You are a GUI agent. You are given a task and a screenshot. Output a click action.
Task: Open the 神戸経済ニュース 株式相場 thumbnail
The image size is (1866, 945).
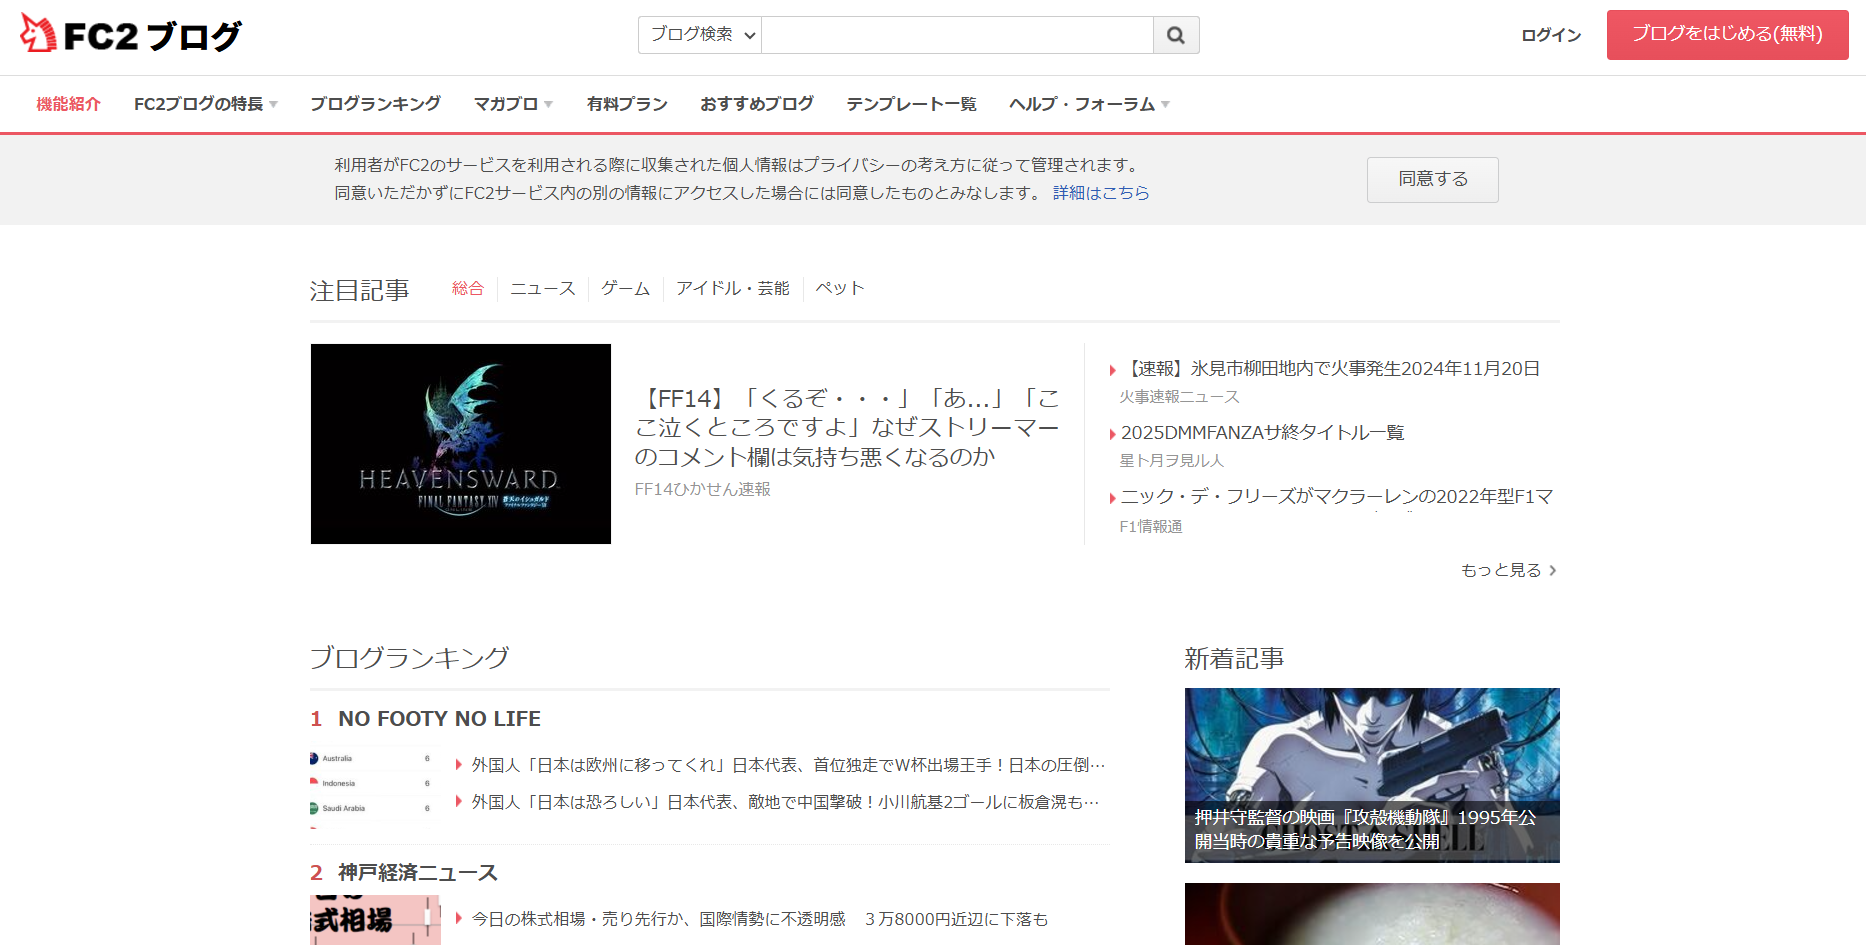point(375,920)
